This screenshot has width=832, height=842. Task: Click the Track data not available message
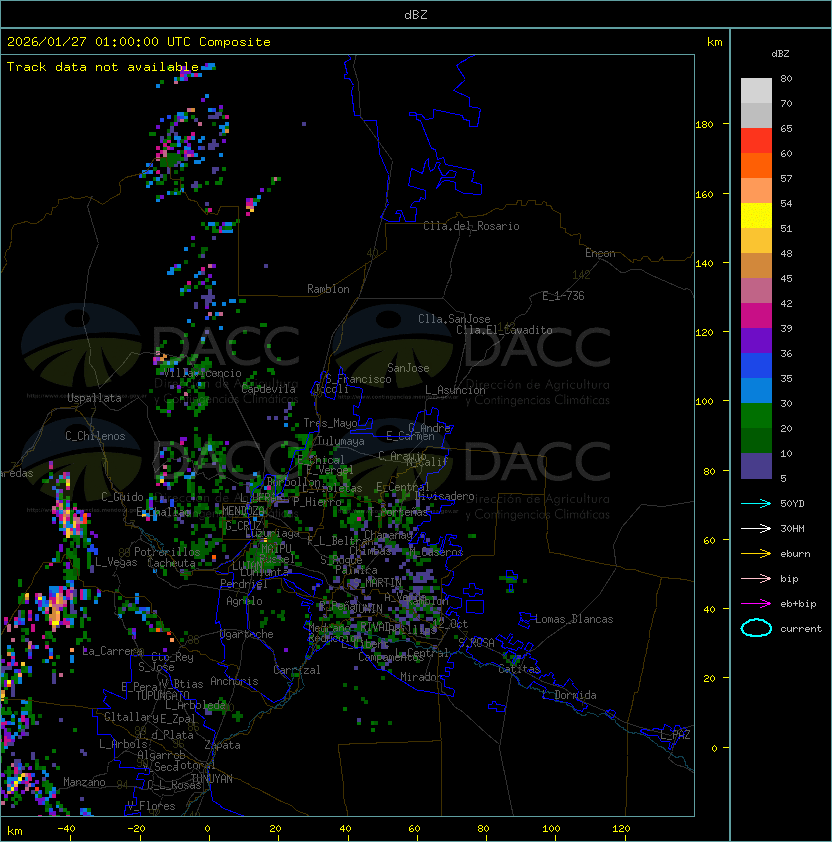[103, 67]
